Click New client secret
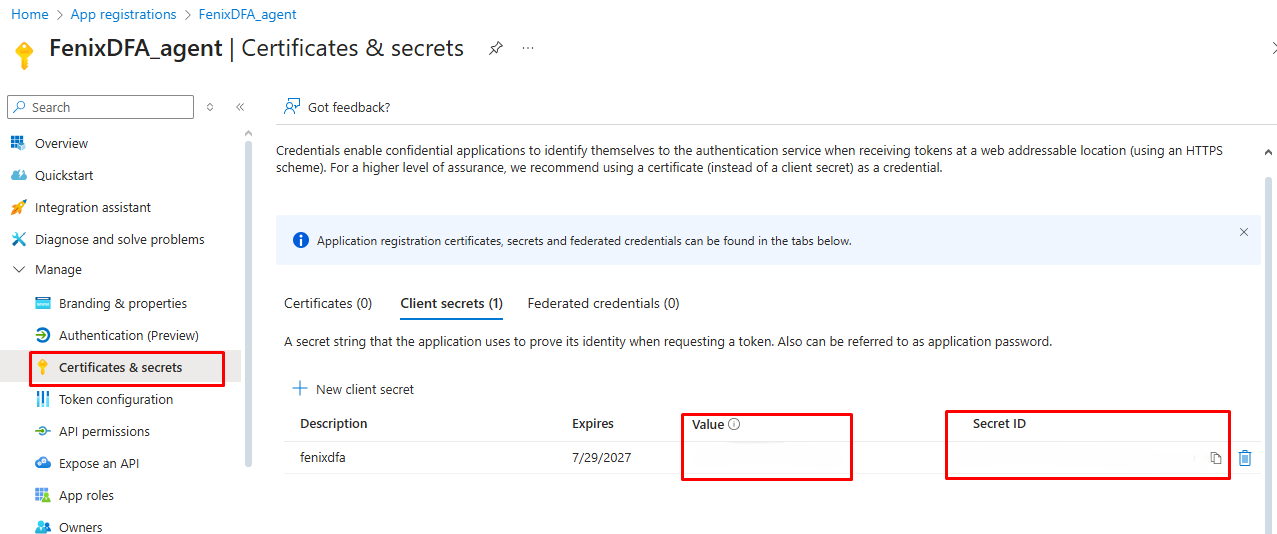 [353, 389]
